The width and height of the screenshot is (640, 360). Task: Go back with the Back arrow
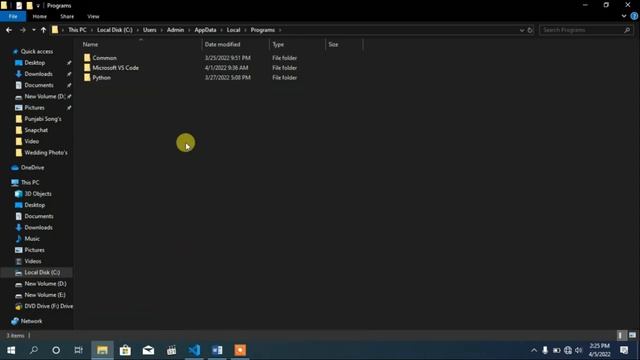point(9,30)
